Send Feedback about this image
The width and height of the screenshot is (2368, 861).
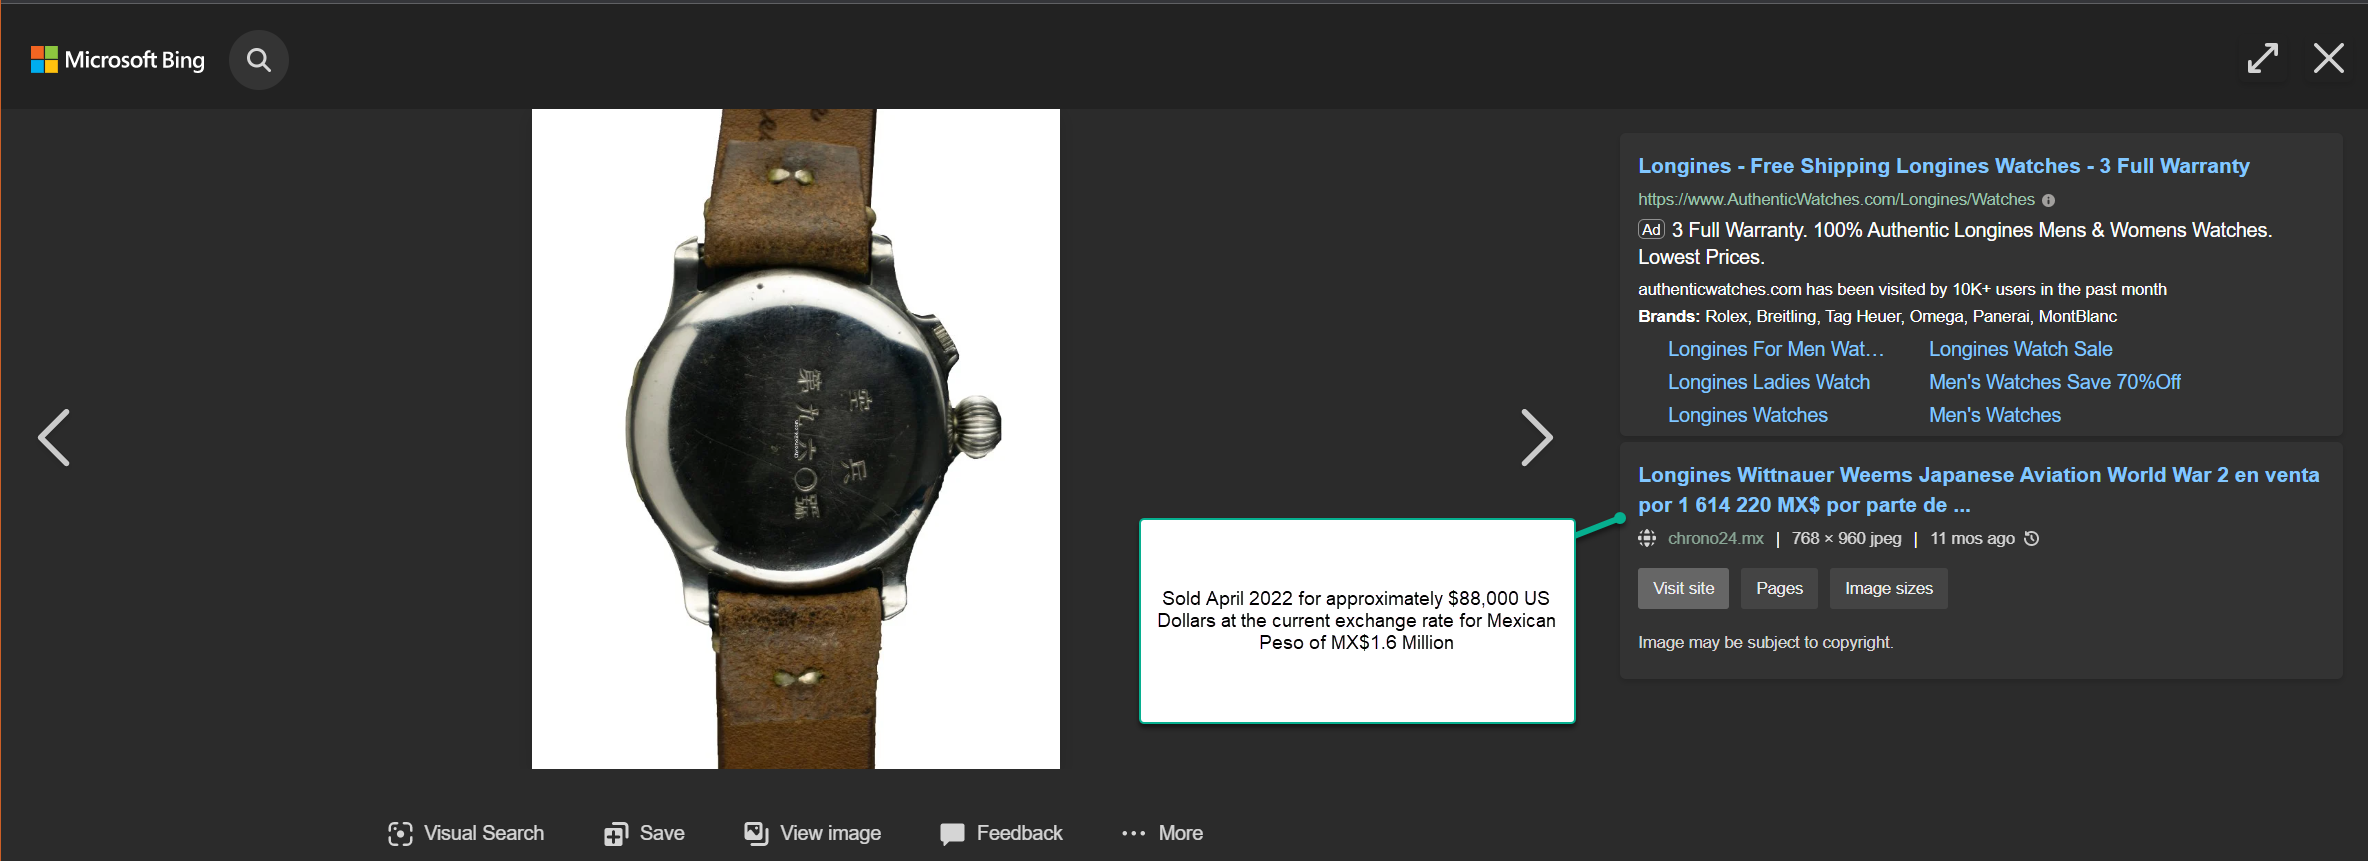pyautogui.click(x=1001, y=833)
